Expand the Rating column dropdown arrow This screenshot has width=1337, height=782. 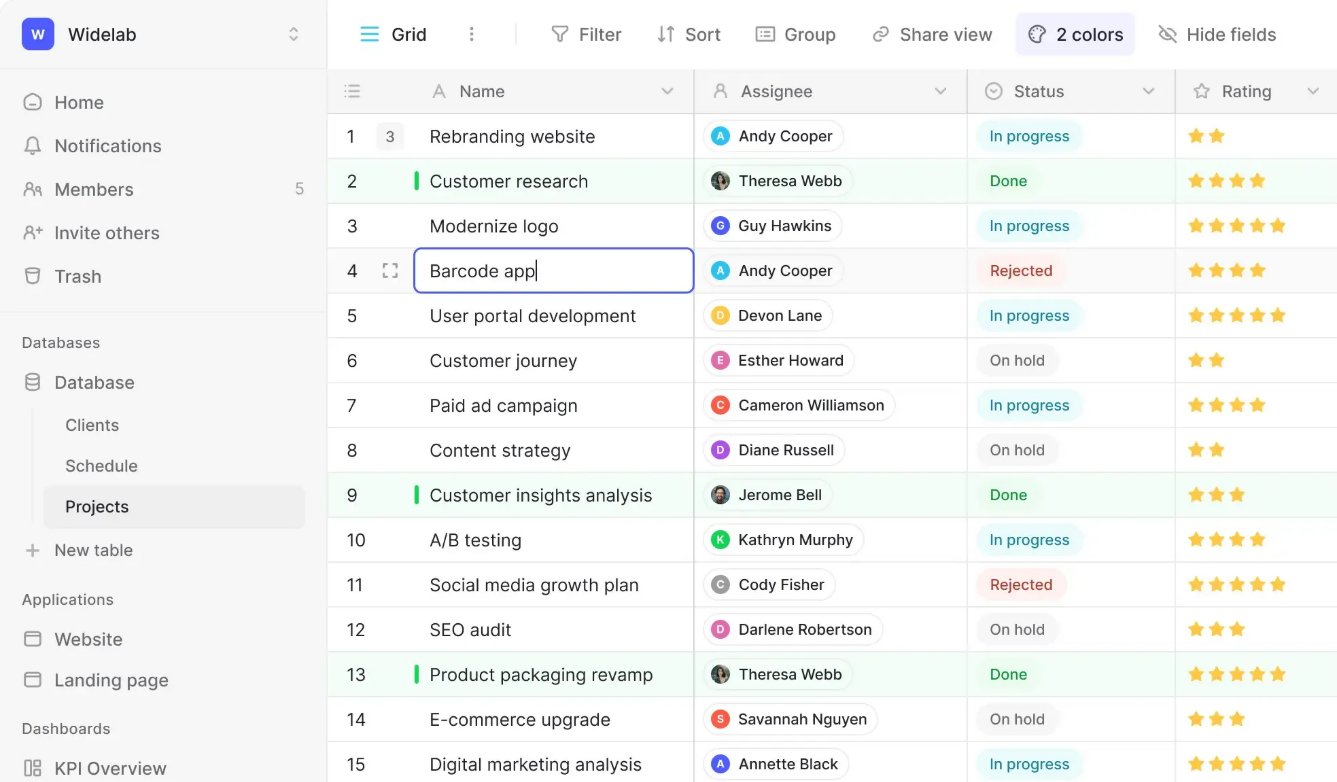1313,91
